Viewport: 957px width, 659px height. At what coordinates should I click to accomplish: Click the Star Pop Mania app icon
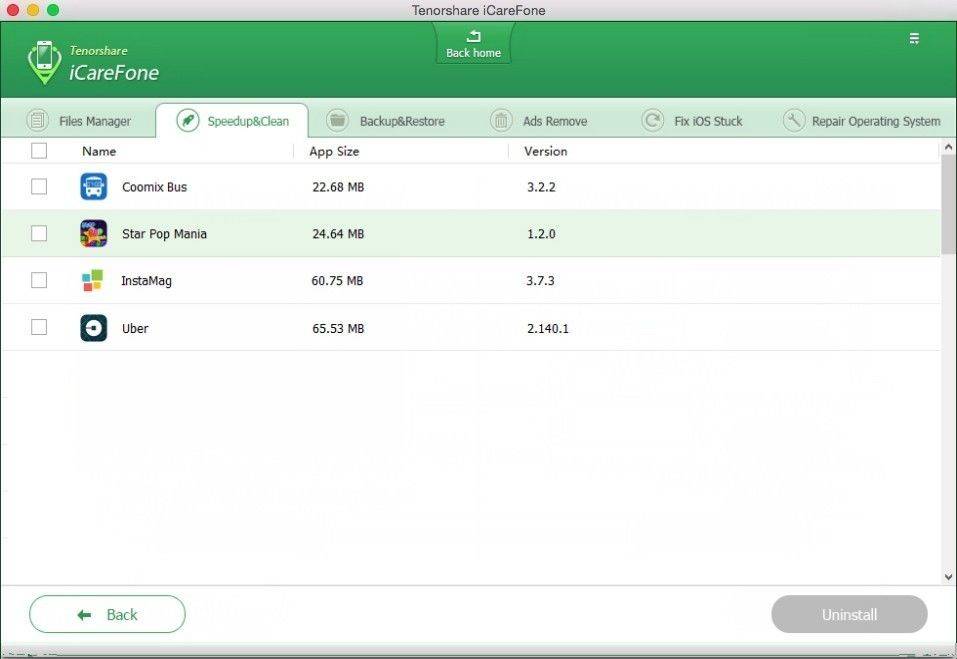pyautogui.click(x=93, y=234)
